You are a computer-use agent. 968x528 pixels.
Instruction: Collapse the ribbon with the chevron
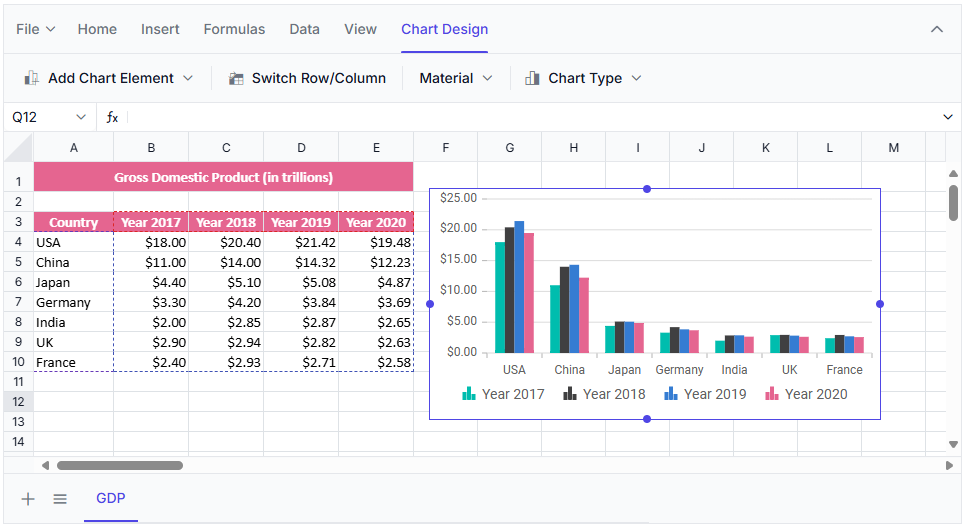[x=937, y=29]
